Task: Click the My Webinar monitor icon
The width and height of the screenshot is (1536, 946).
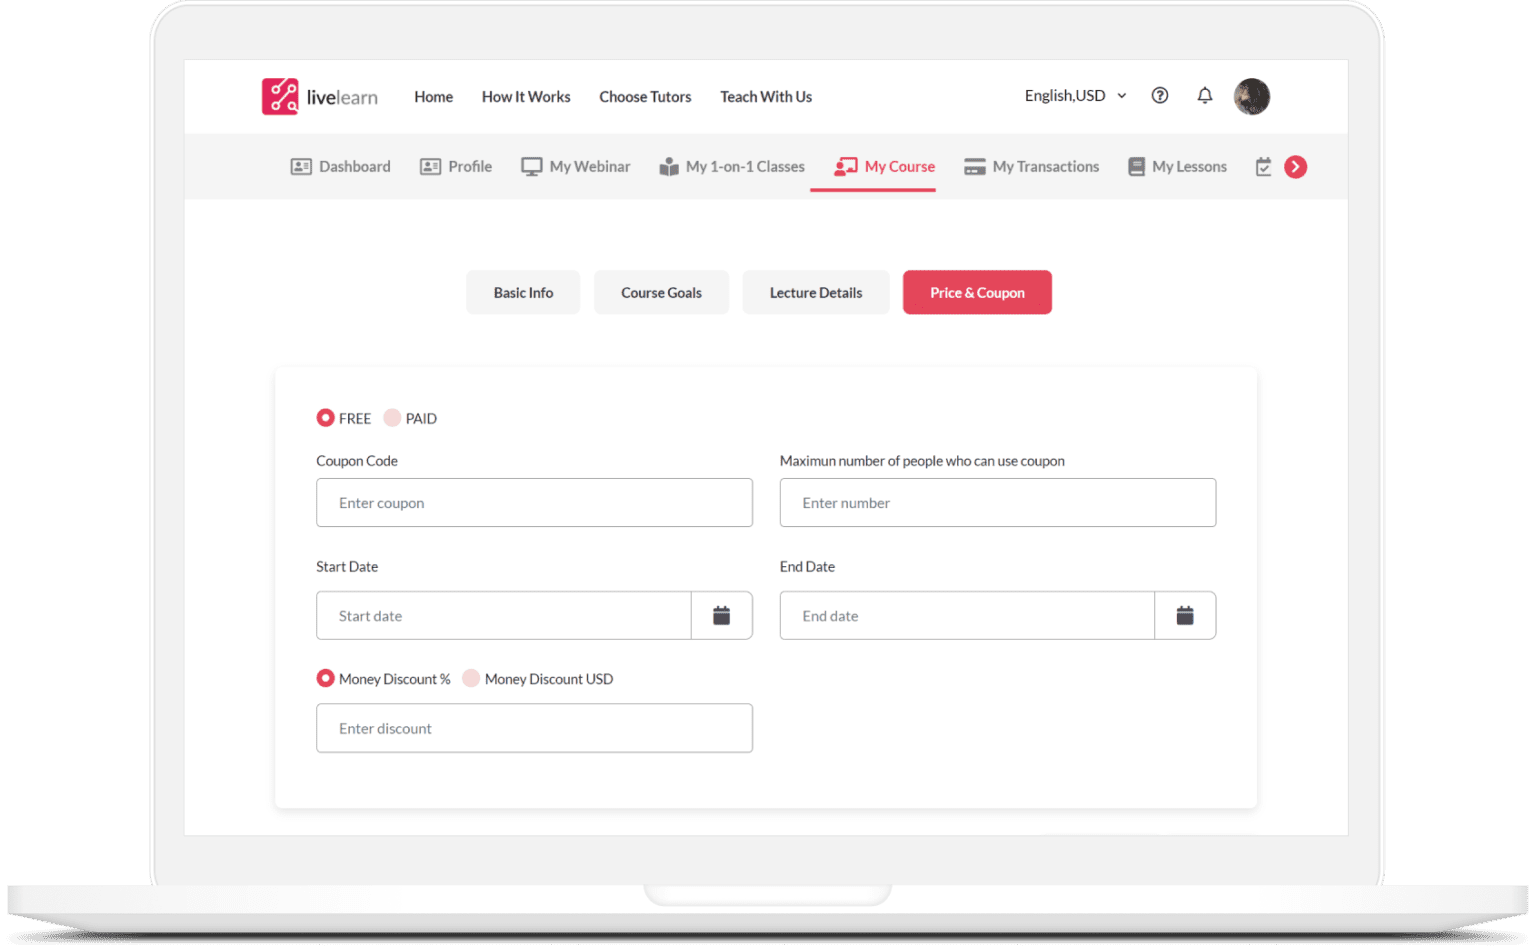Action: click(x=533, y=166)
